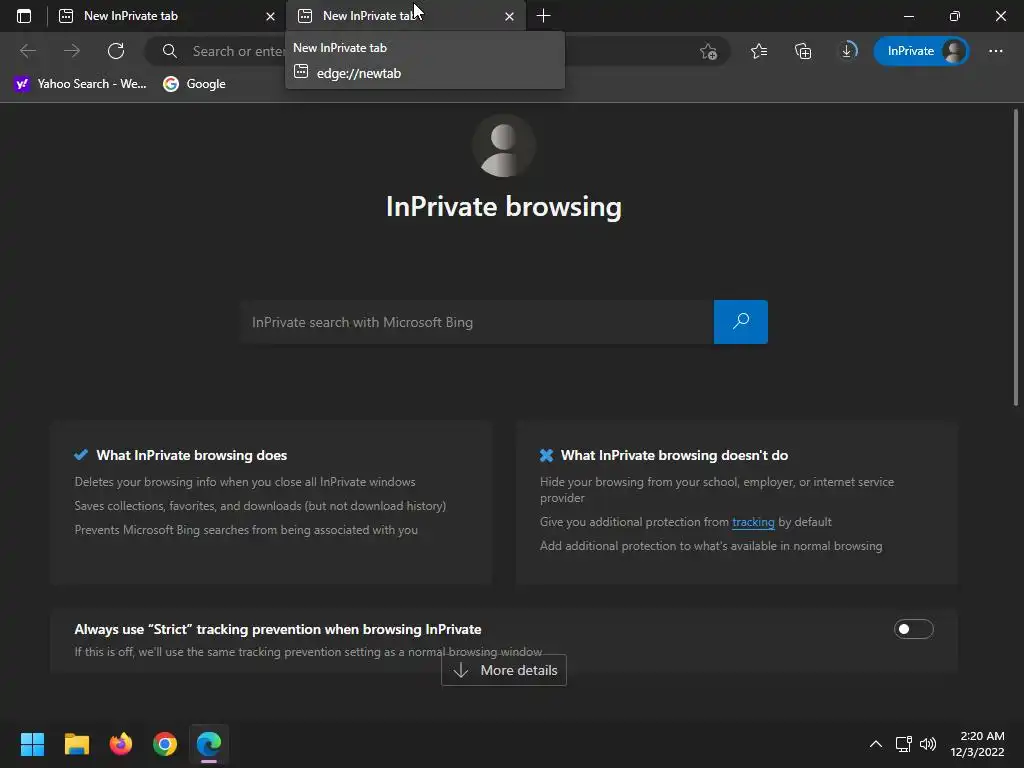
Task: Expand More details
Action: point(504,670)
